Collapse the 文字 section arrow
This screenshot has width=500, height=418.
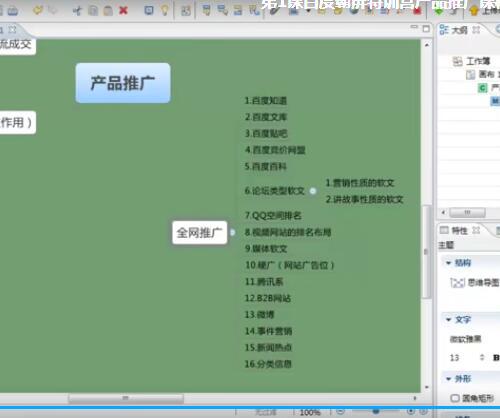pyautogui.click(x=448, y=320)
